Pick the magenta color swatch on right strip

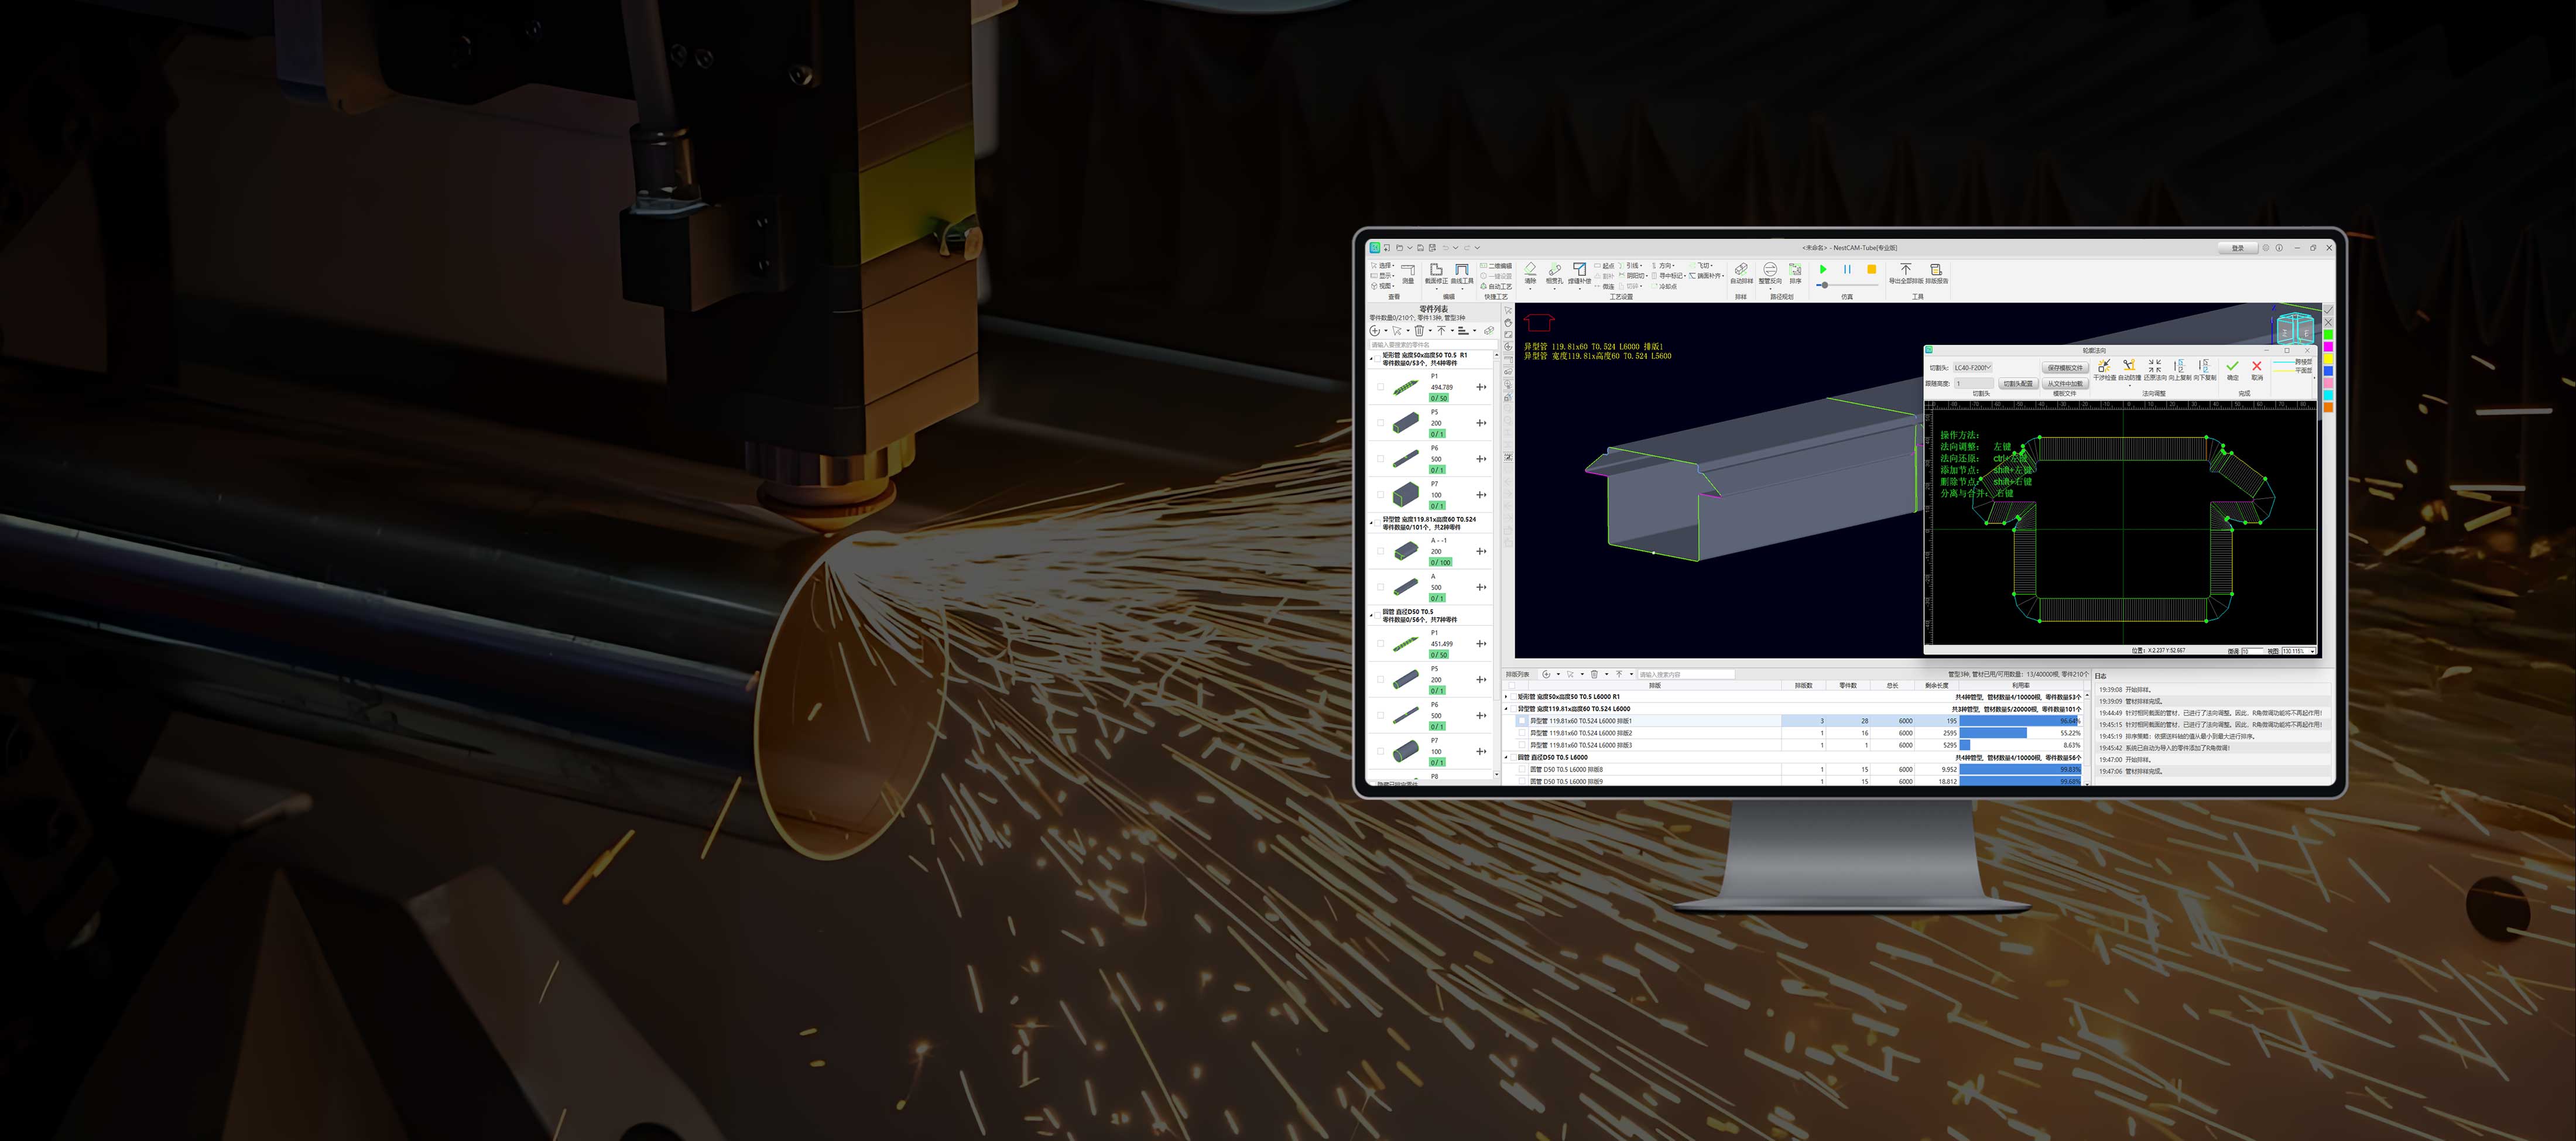(2329, 346)
